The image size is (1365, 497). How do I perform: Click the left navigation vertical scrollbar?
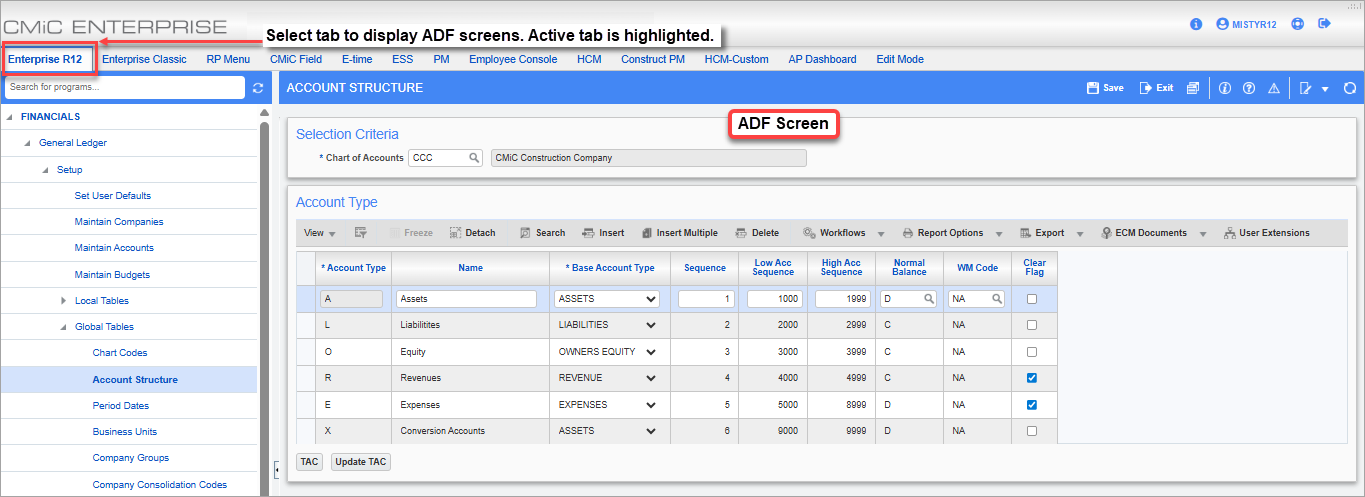(265, 300)
